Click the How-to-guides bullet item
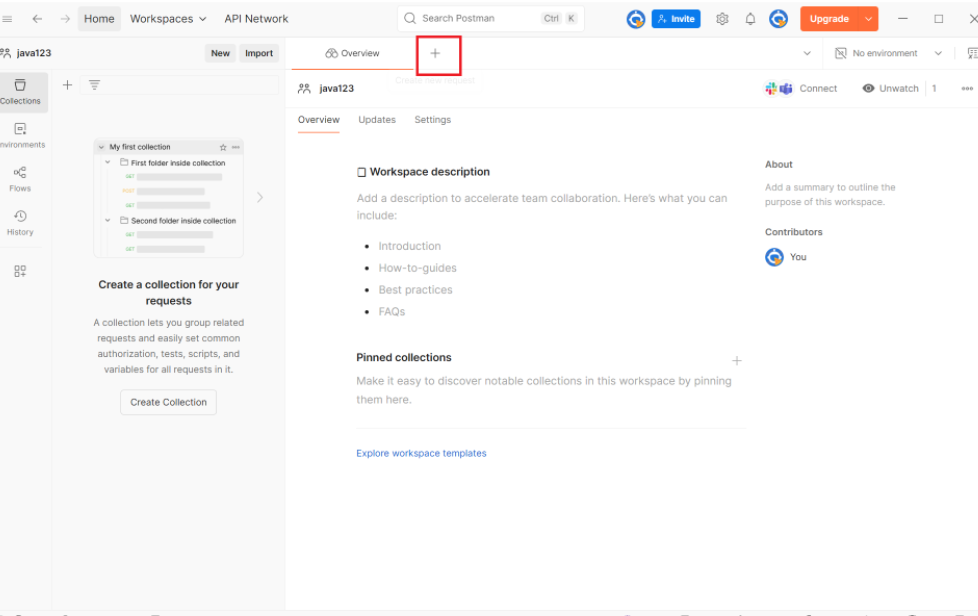This screenshot has height=616, width=978. point(417,268)
